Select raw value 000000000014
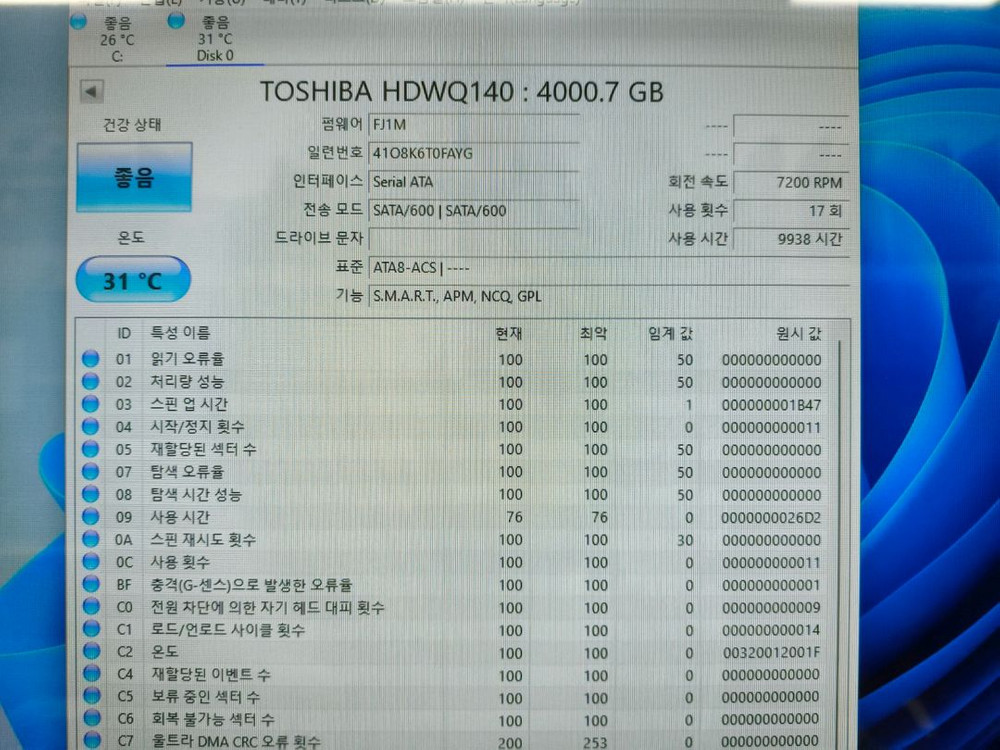The width and height of the screenshot is (1000, 750). pyautogui.click(x=772, y=630)
